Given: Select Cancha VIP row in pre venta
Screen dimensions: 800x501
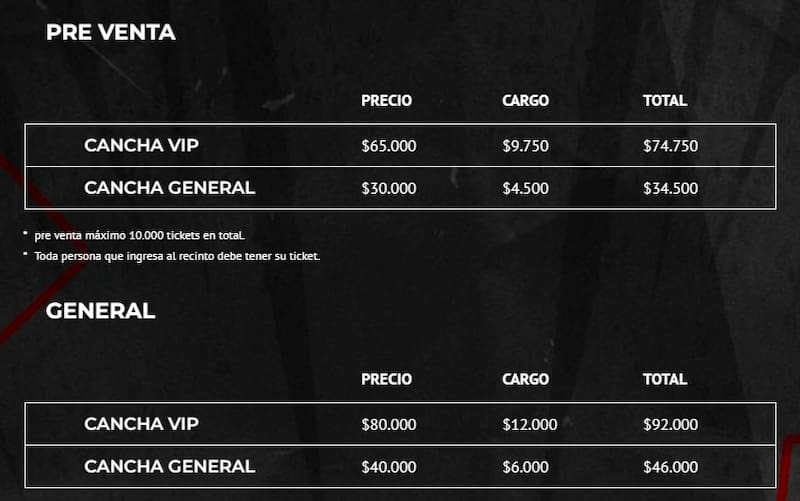Looking at the screenshot, I should click(141, 145).
